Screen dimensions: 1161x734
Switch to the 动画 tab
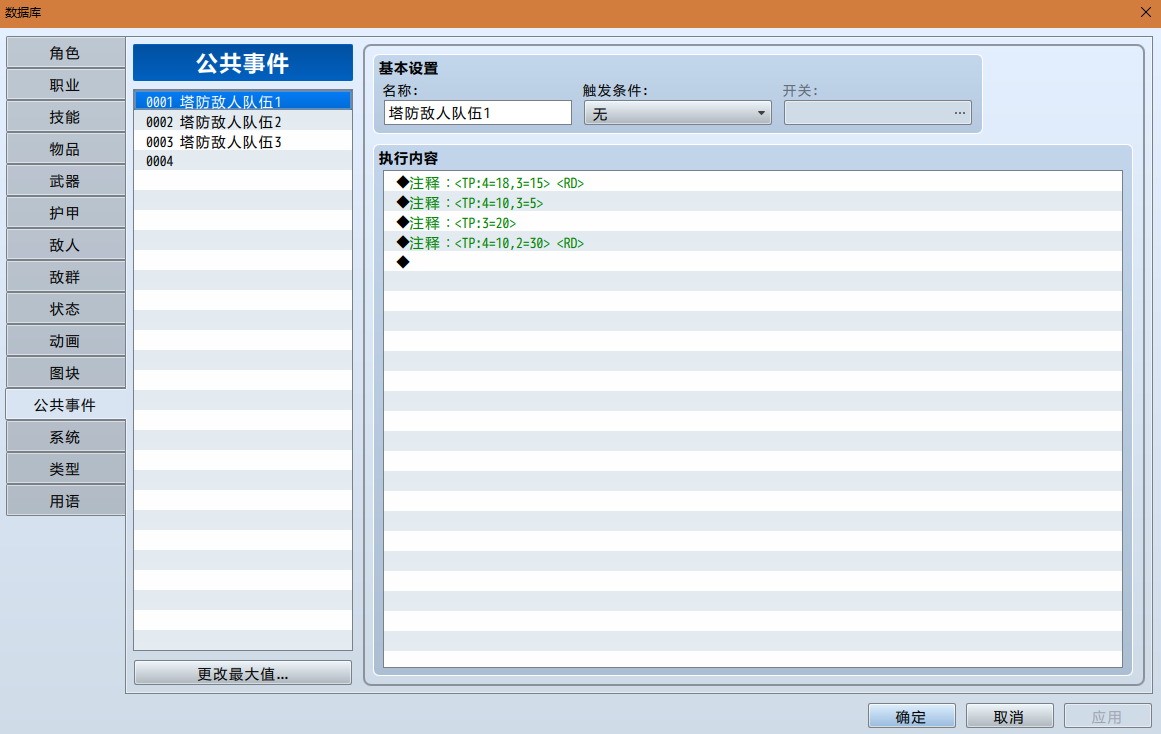coord(65,341)
